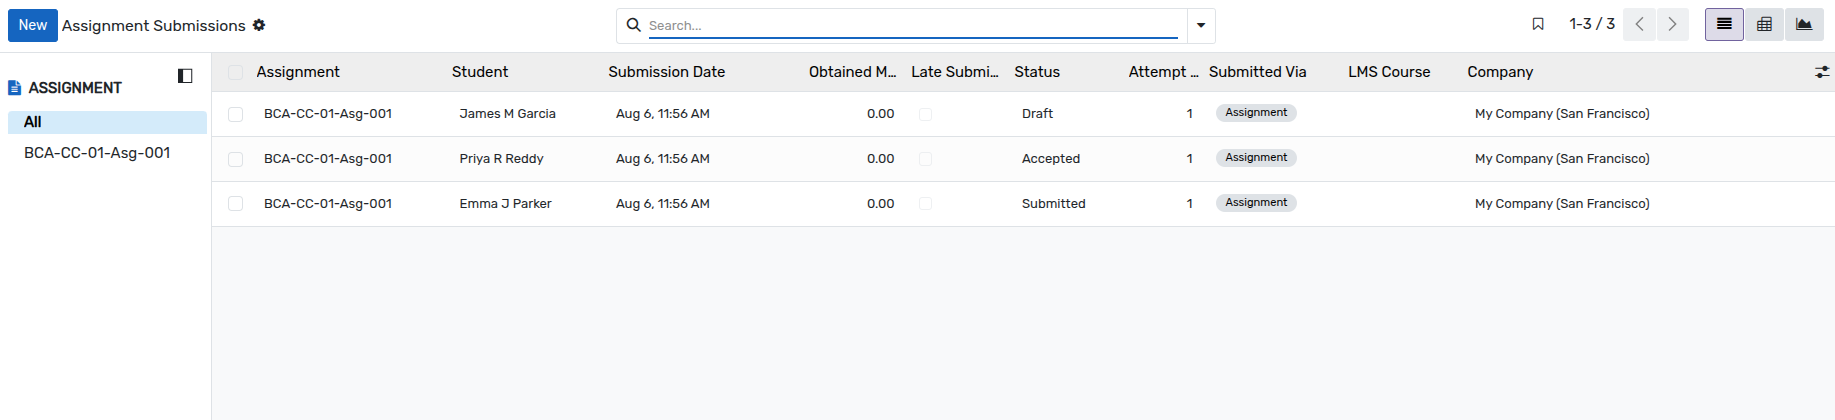1835x420 pixels.
Task: Open Priya R Reddy's submission record
Action: [501, 159]
